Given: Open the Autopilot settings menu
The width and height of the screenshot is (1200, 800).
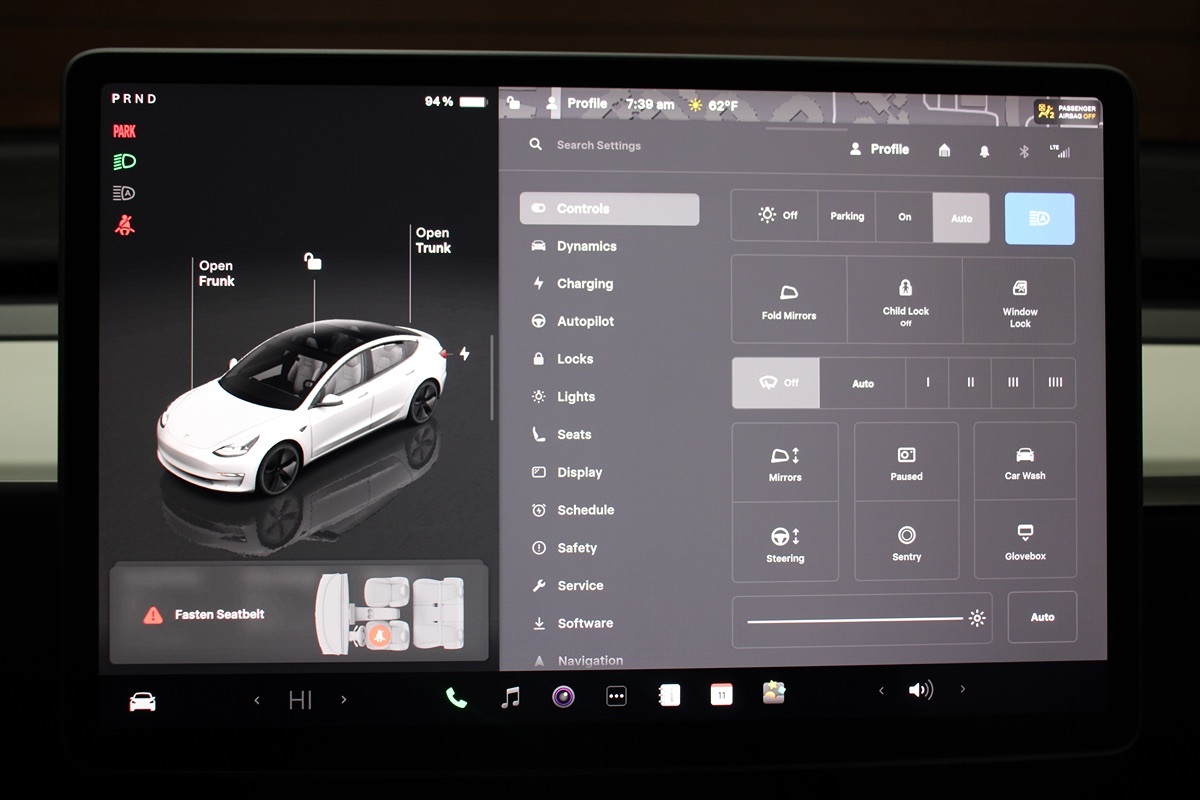Looking at the screenshot, I should click(585, 321).
